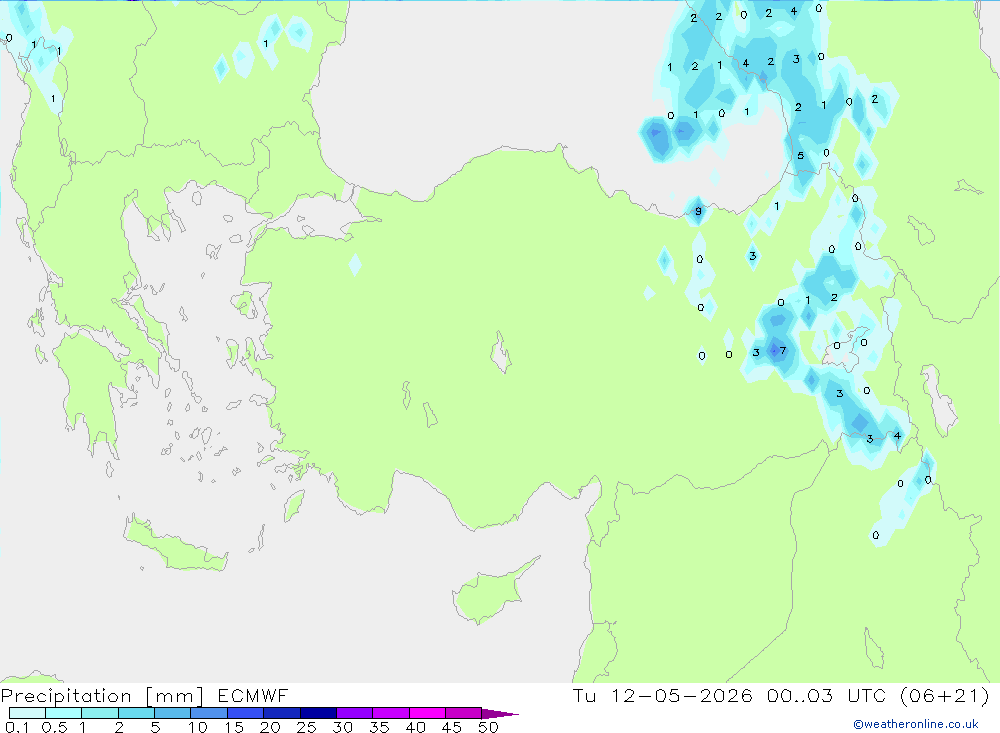The image size is (1000, 733).
Task: Click the "25" legend scale label
Action: coord(307,727)
